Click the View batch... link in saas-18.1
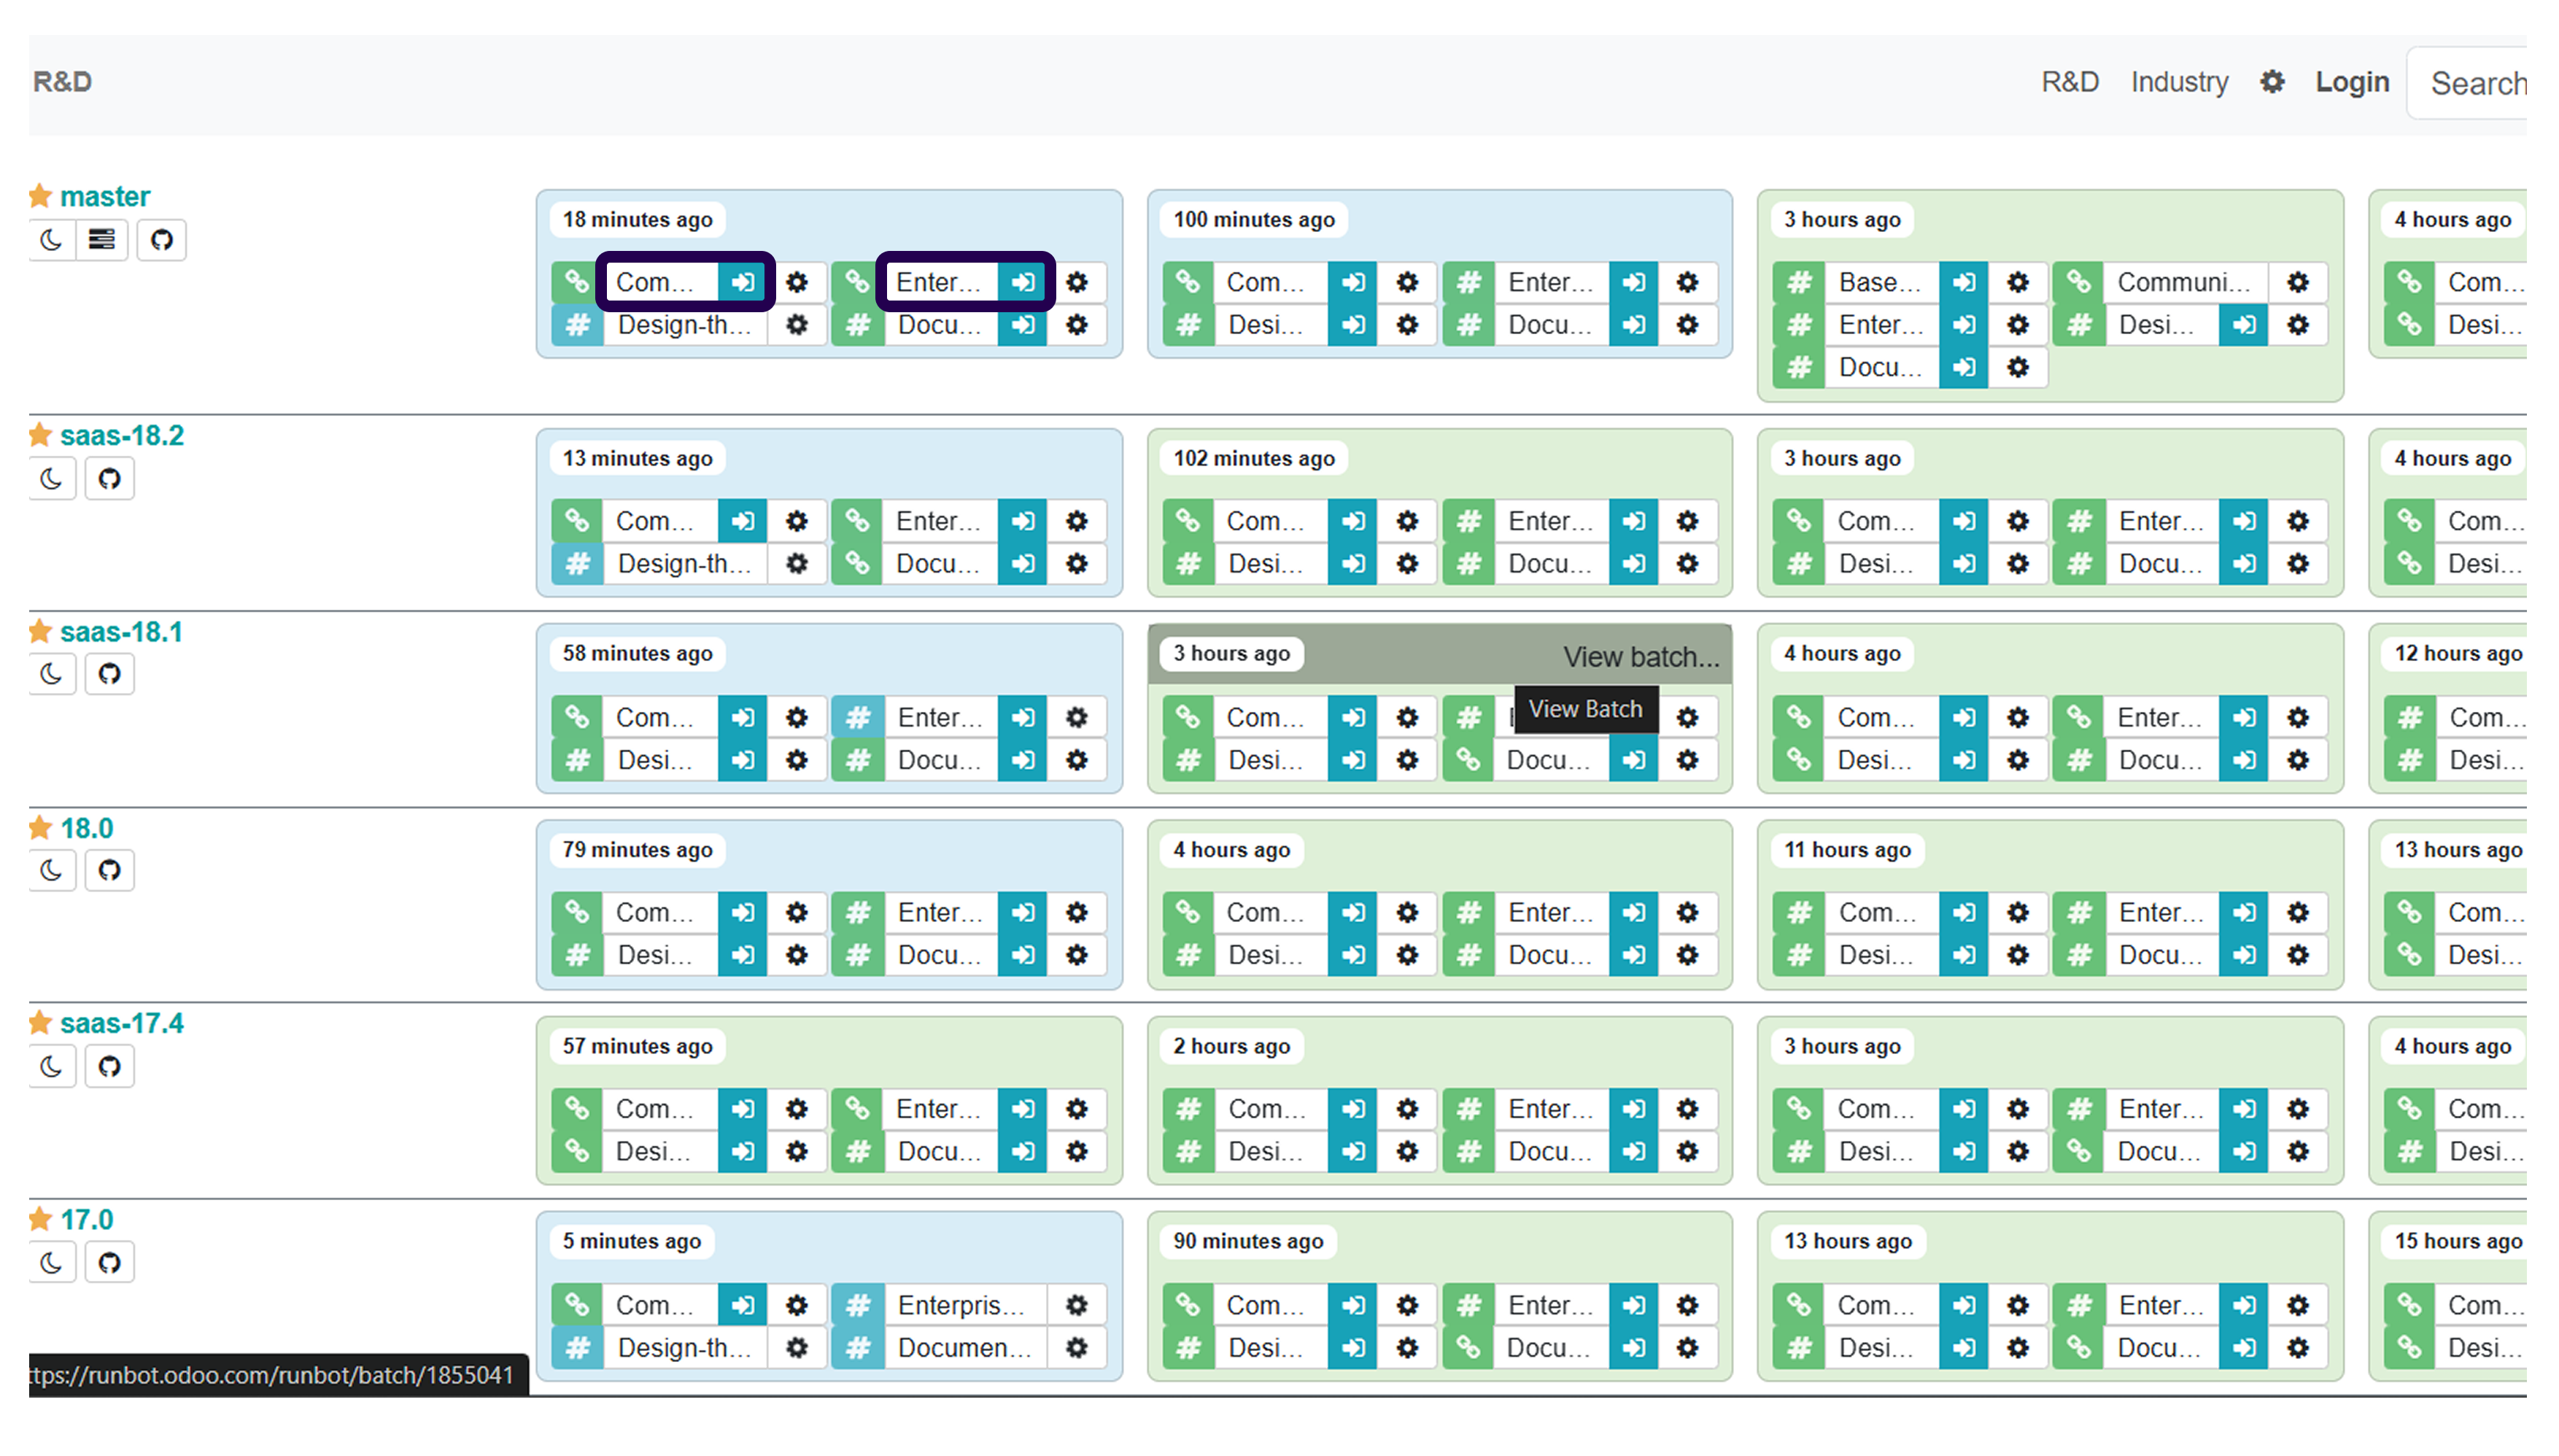 (x=1641, y=657)
